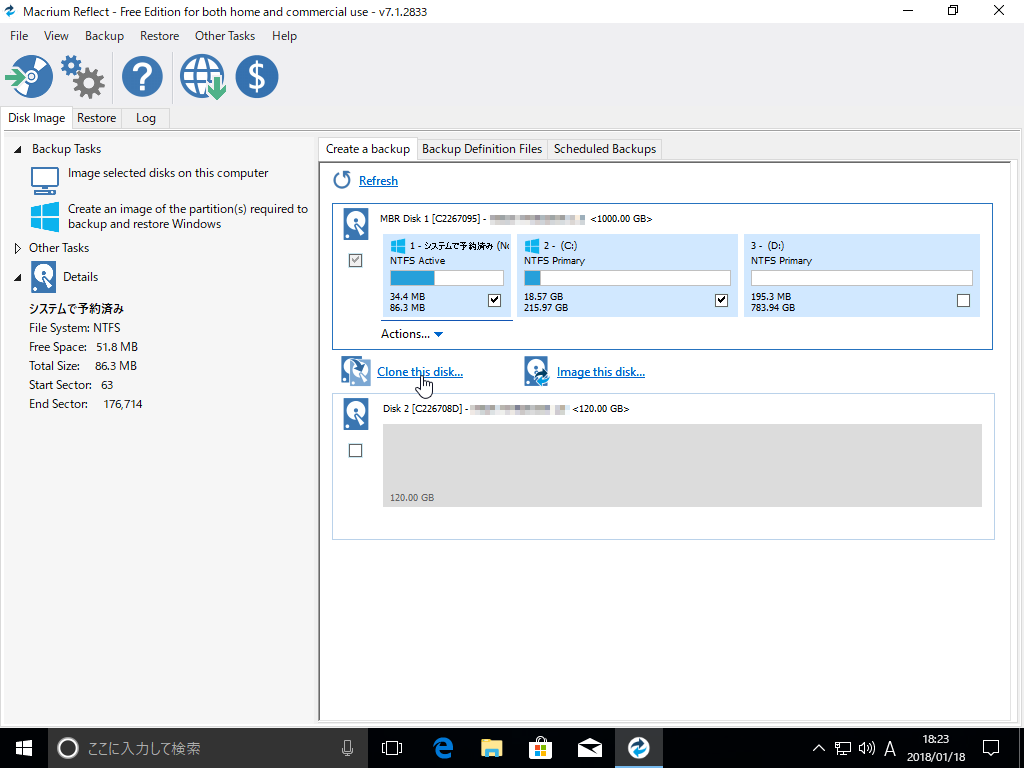Show hidden tray icons chevron

818,748
